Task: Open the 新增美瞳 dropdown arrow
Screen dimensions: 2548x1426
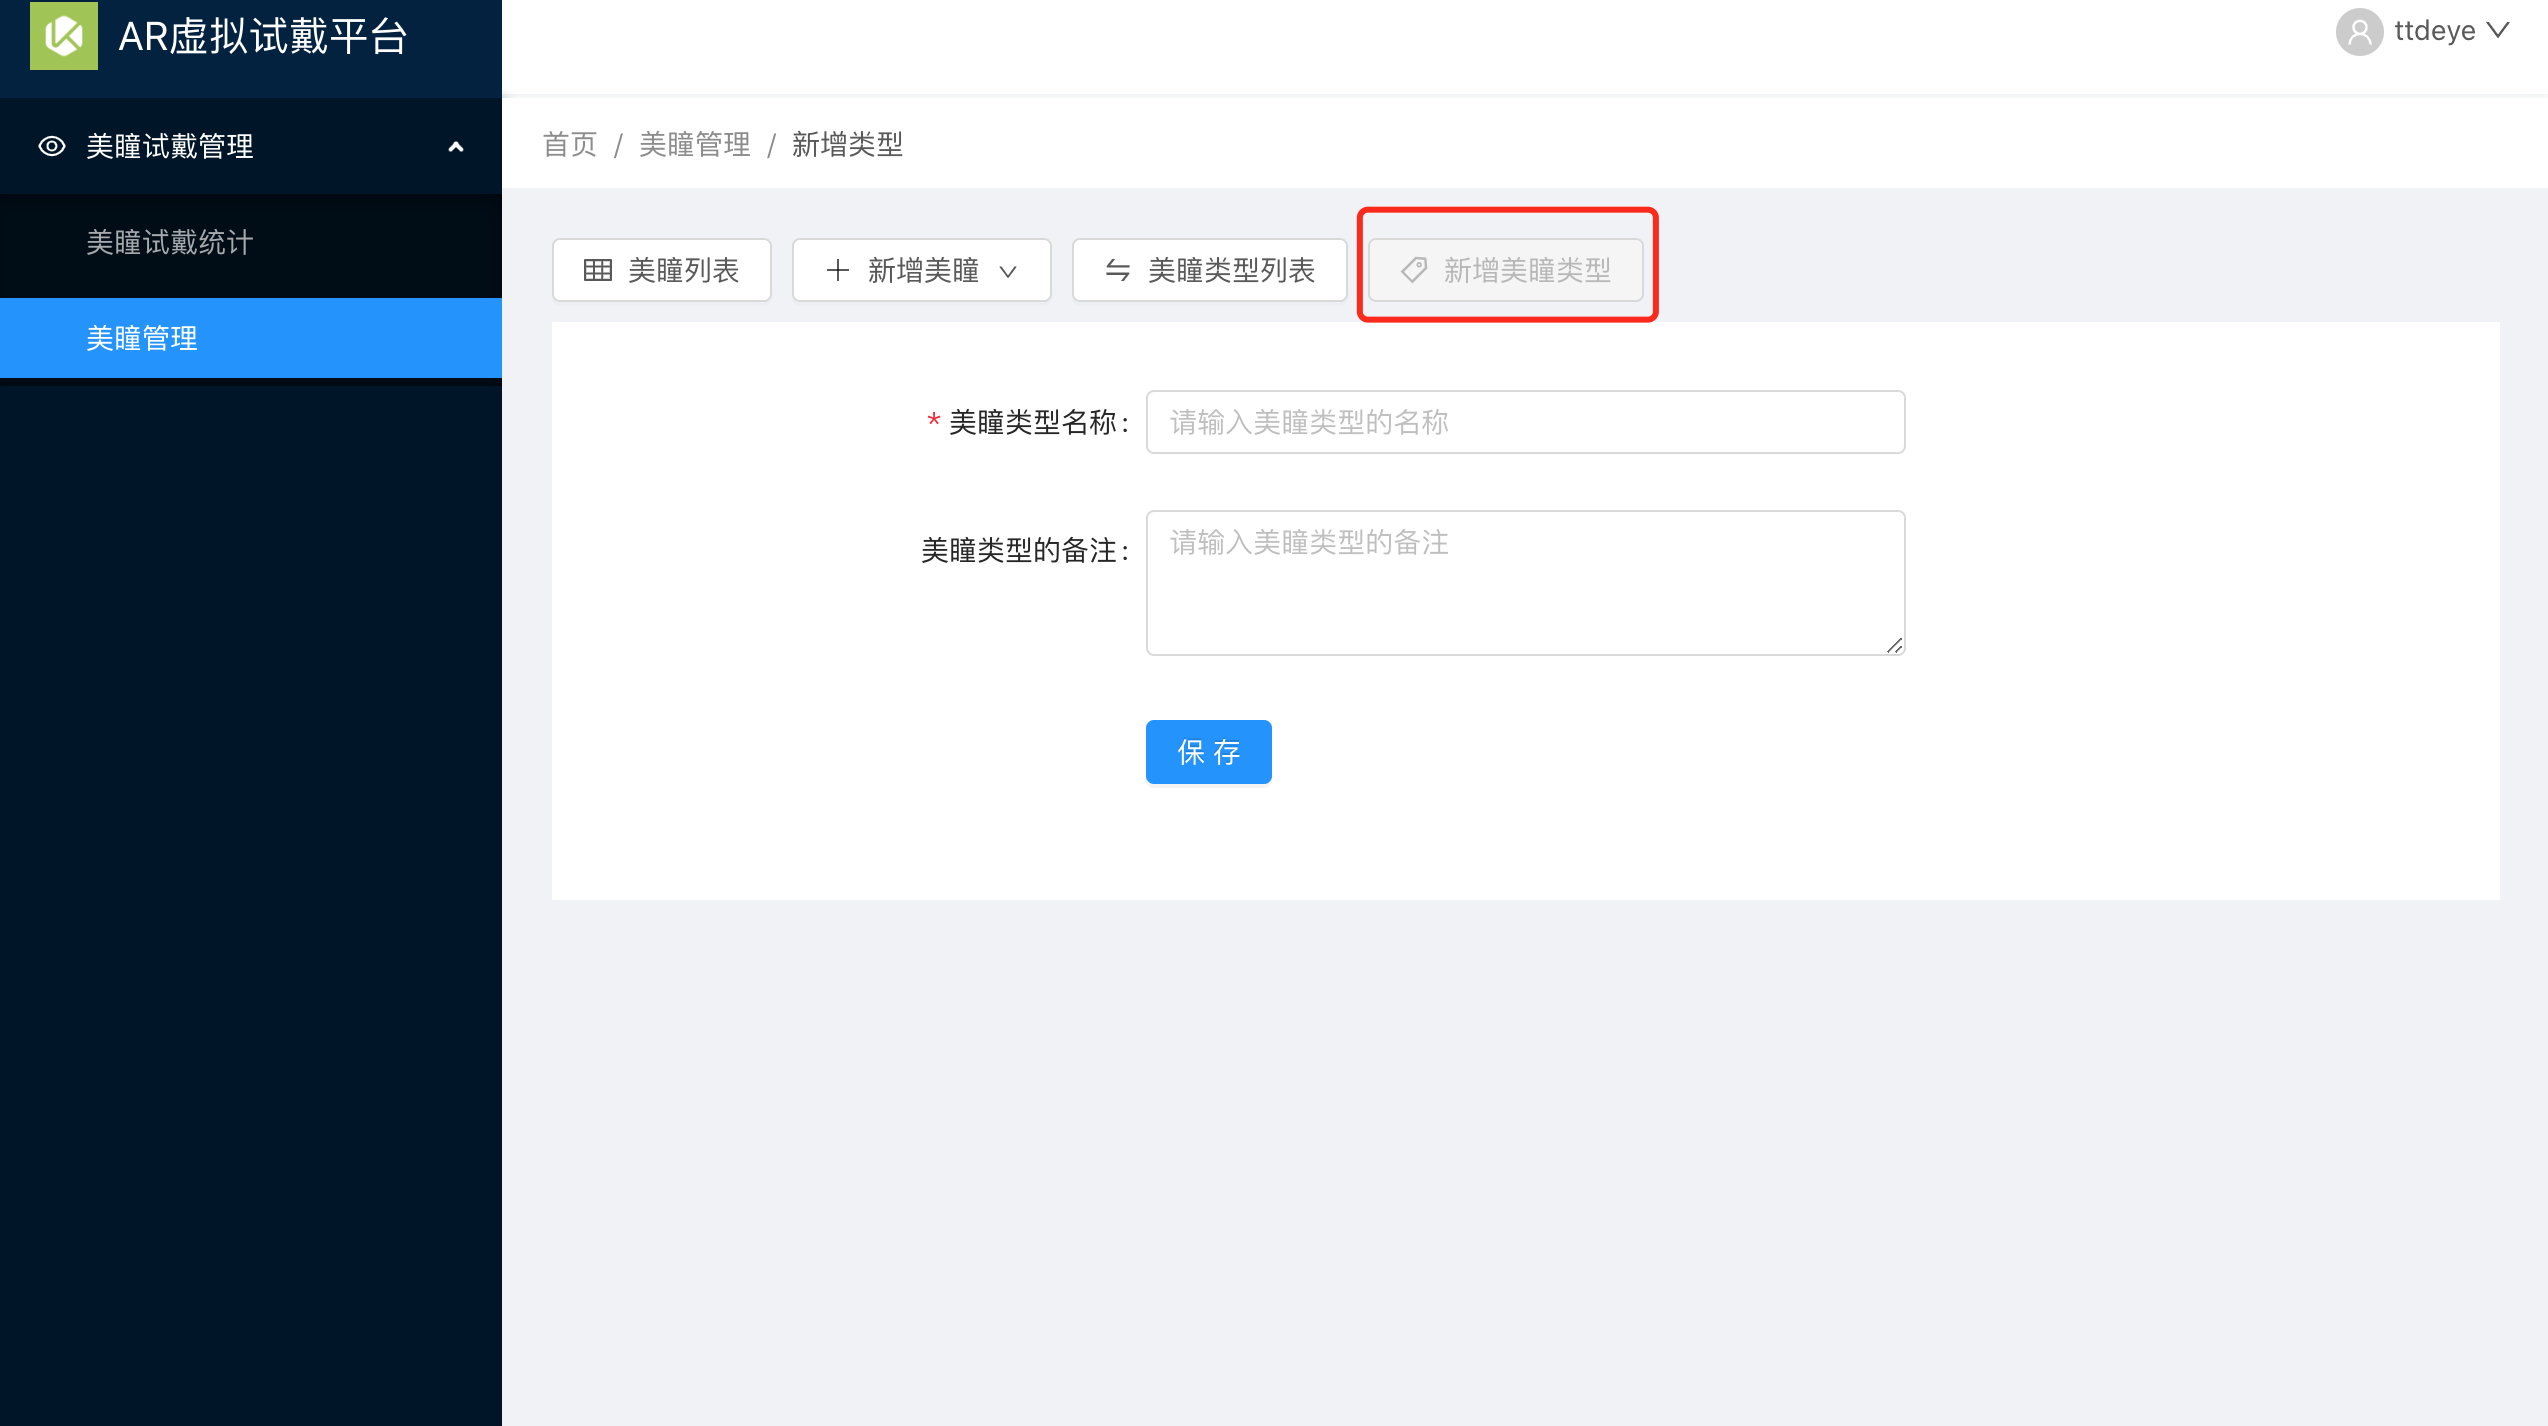Action: pos(1008,271)
